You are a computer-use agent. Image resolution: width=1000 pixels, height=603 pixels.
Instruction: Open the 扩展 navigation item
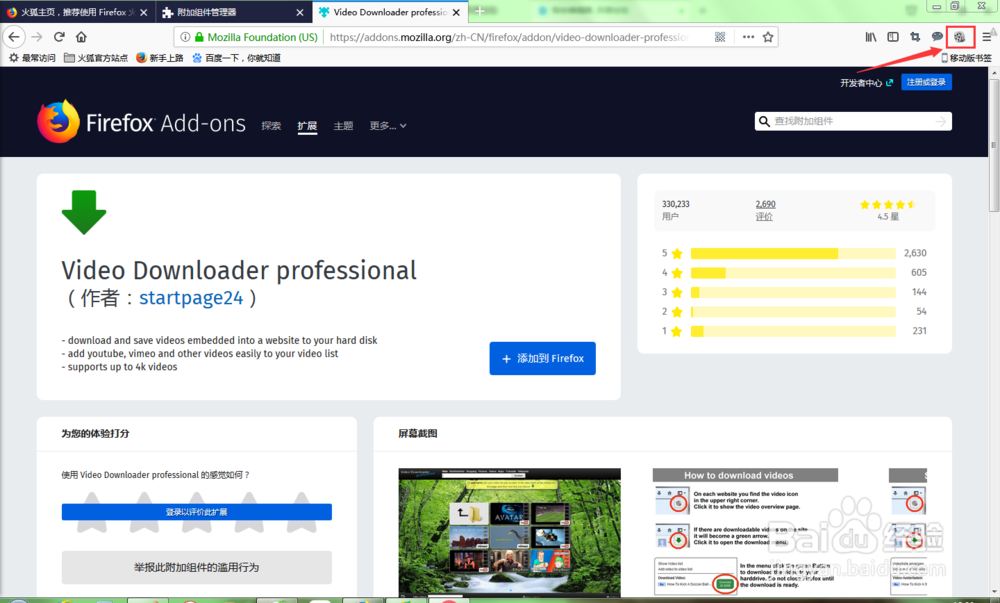(307, 126)
